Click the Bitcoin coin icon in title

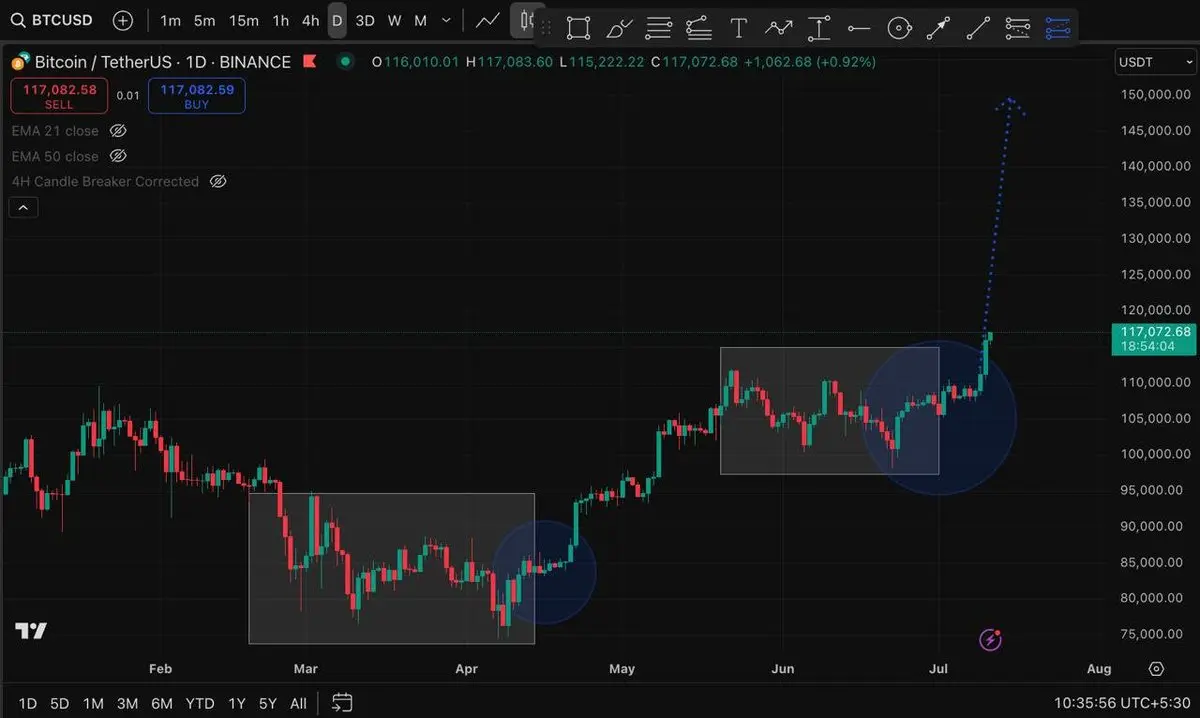click(x=20, y=62)
